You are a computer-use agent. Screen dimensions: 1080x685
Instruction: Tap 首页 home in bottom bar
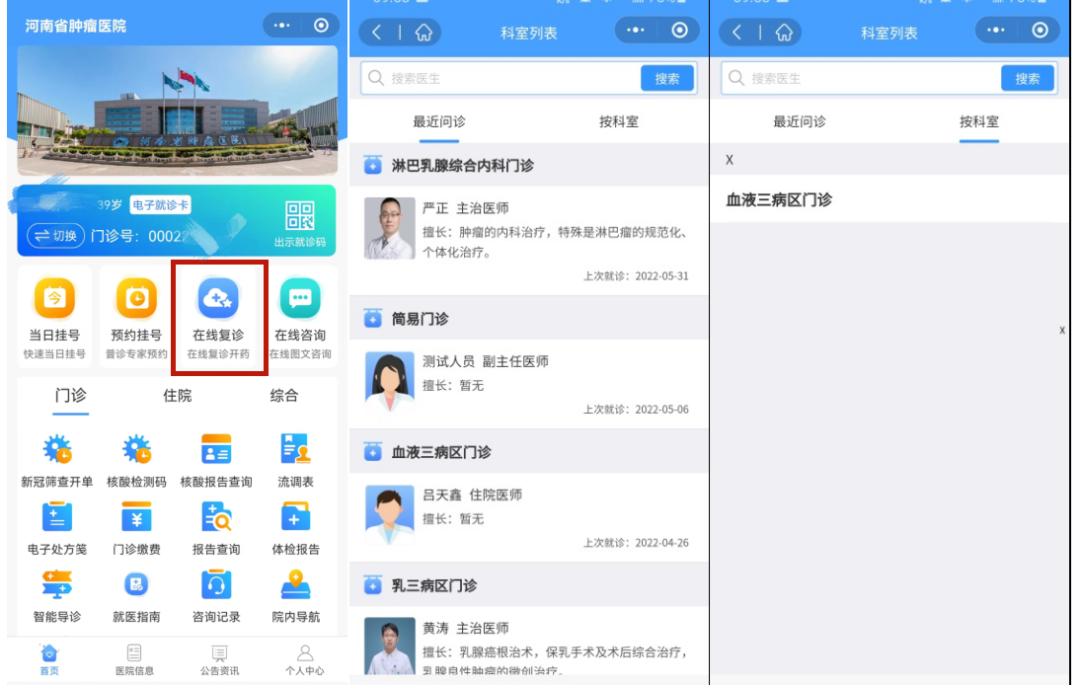click(x=49, y=660)
